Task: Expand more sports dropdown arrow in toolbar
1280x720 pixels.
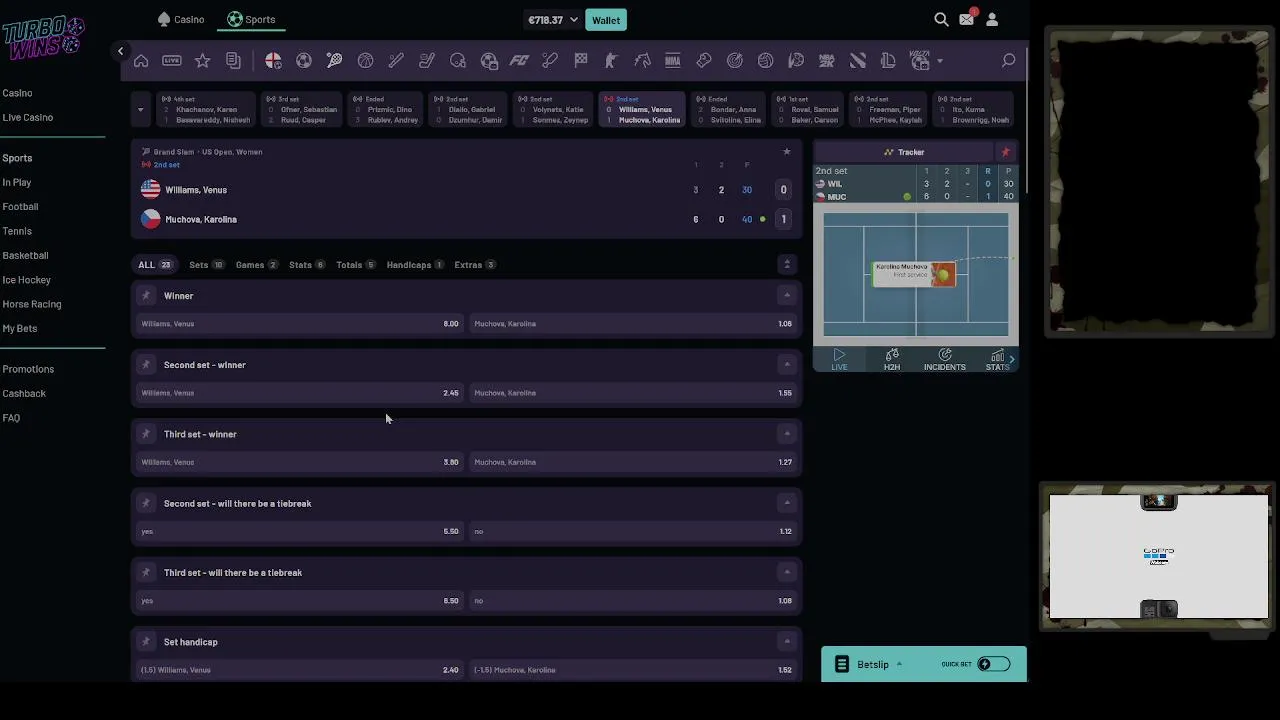Action: pyautogui.click(x=940, y=61)
